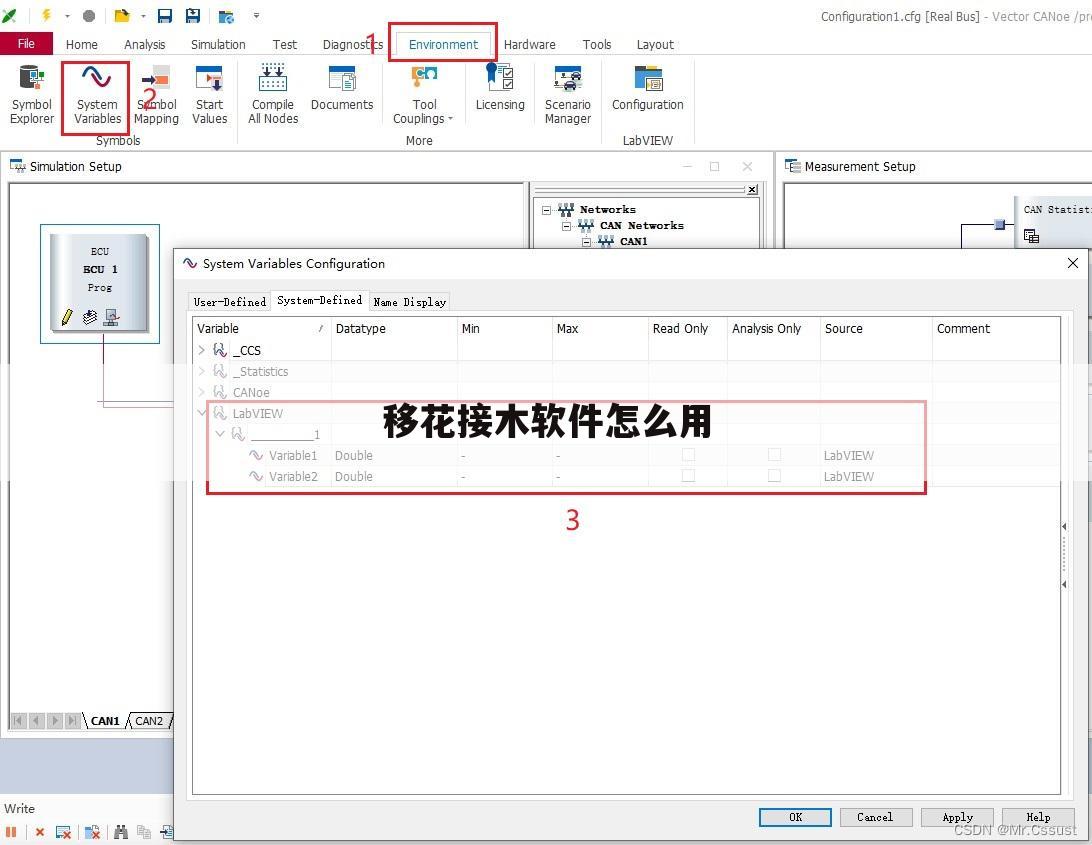Collapse the CAN Networks tree node
The height and width of the screenshot is (845, 1092).
click(x=566, y=226)
